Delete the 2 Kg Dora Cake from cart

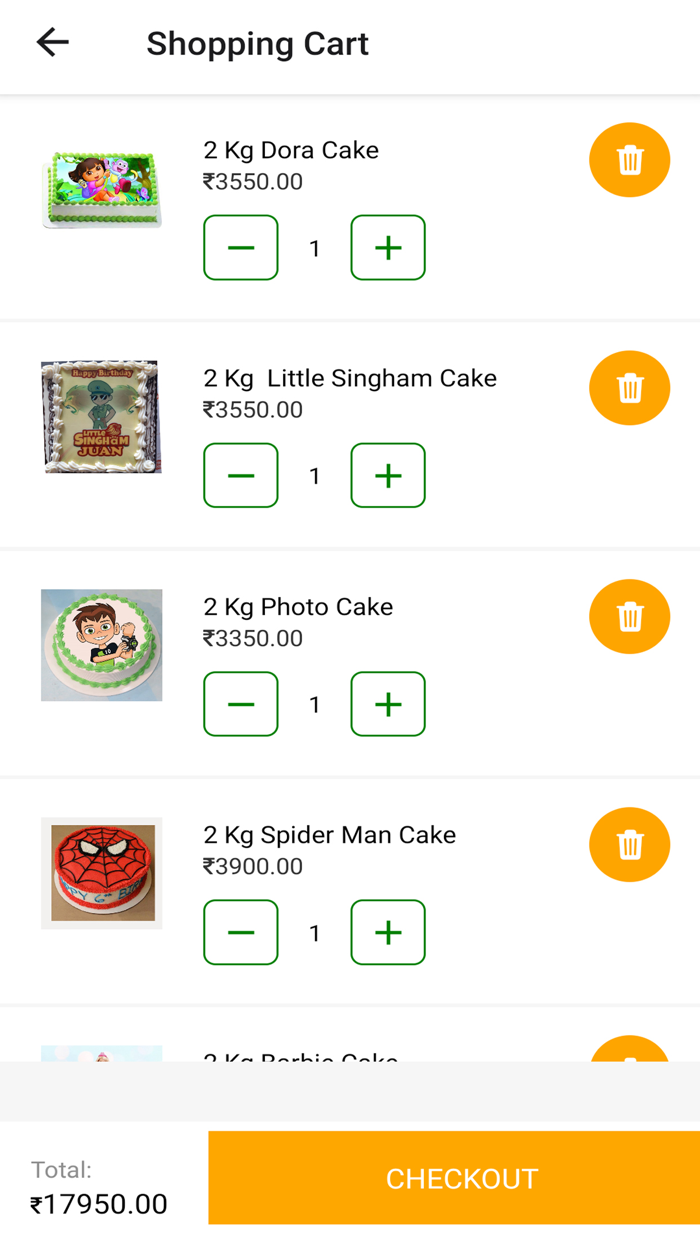(629, 160)
